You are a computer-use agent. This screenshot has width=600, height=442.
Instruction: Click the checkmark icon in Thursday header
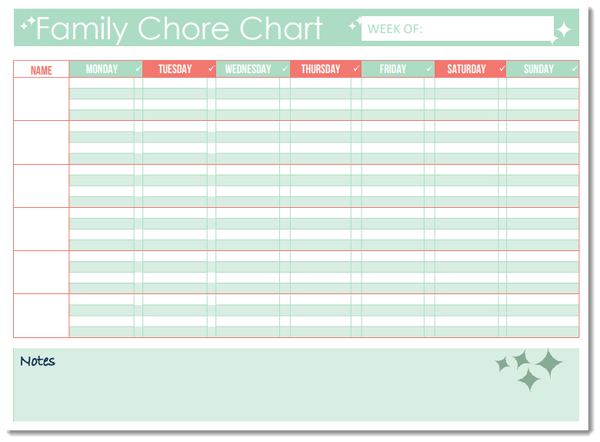pyautogui.click(x=356, y=70)
